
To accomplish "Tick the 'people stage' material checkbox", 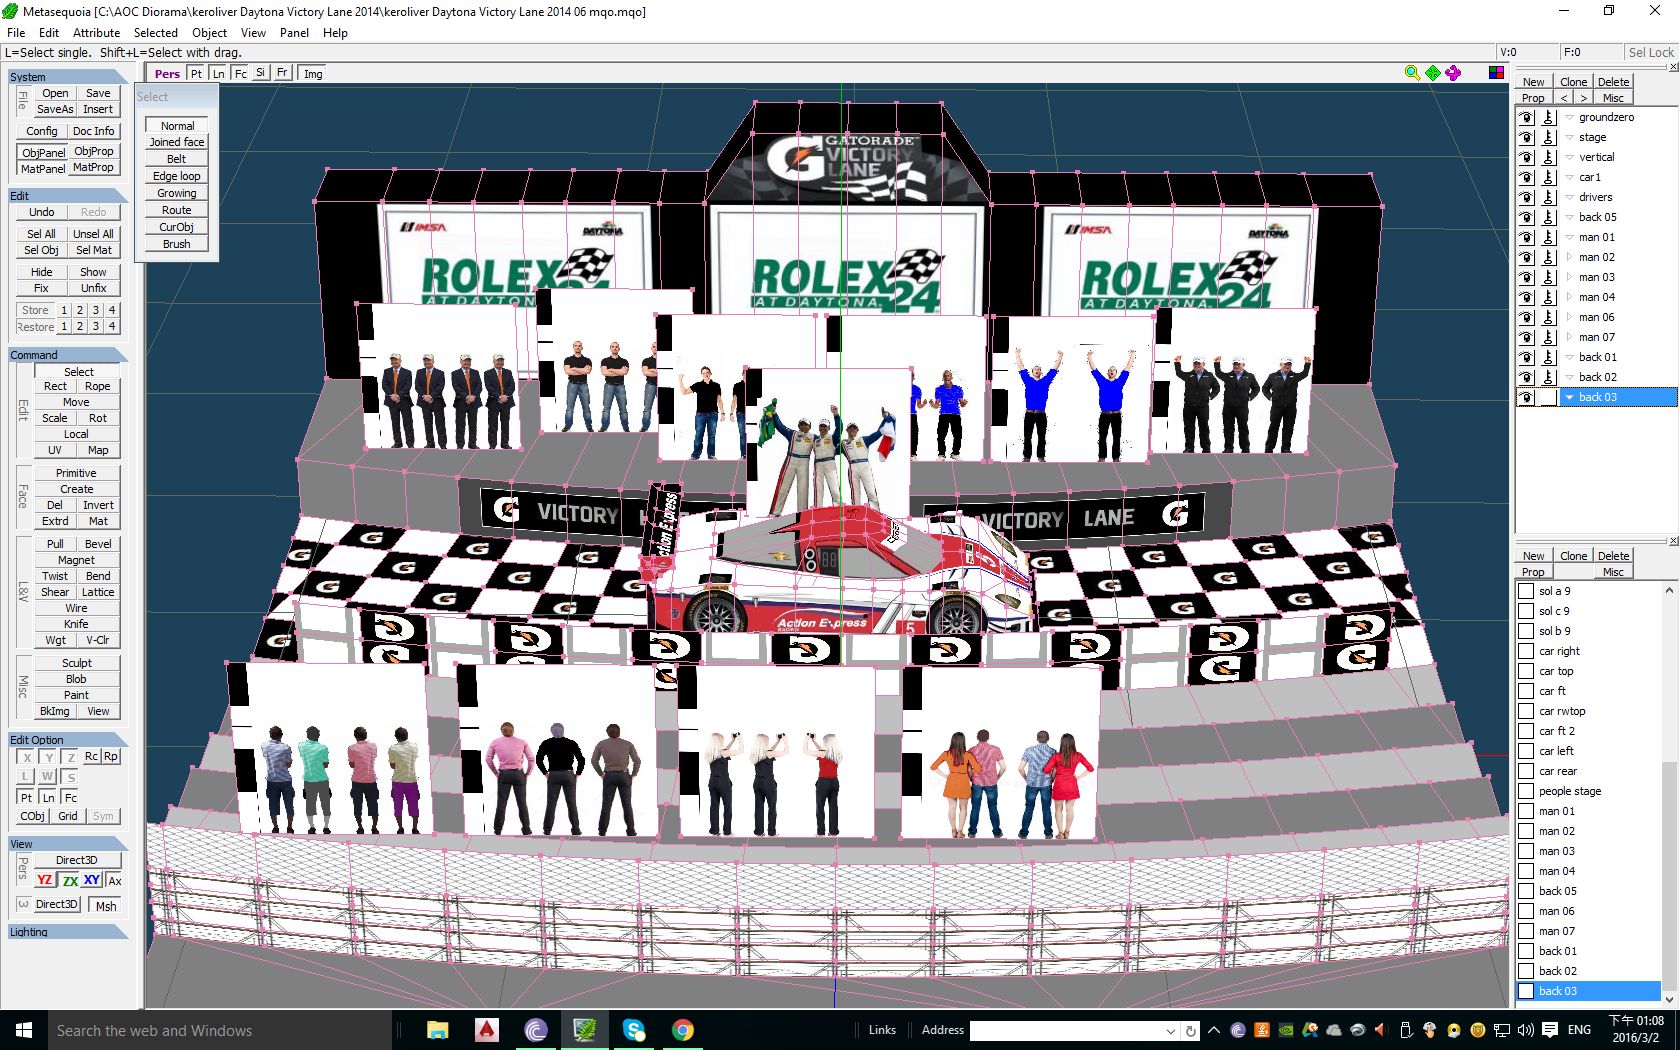I will pos(1526,791).
